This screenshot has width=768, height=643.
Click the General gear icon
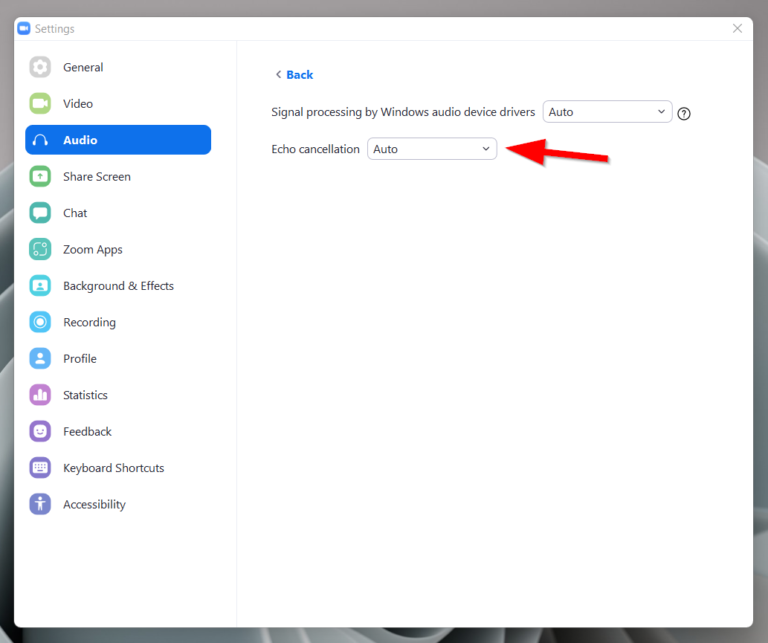[40, 67]
